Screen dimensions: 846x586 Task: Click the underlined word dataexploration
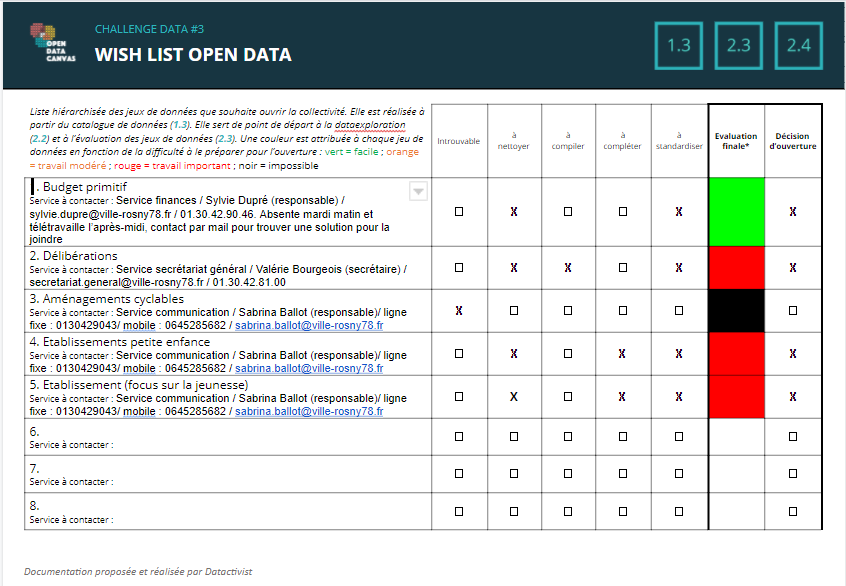[370, 125]
